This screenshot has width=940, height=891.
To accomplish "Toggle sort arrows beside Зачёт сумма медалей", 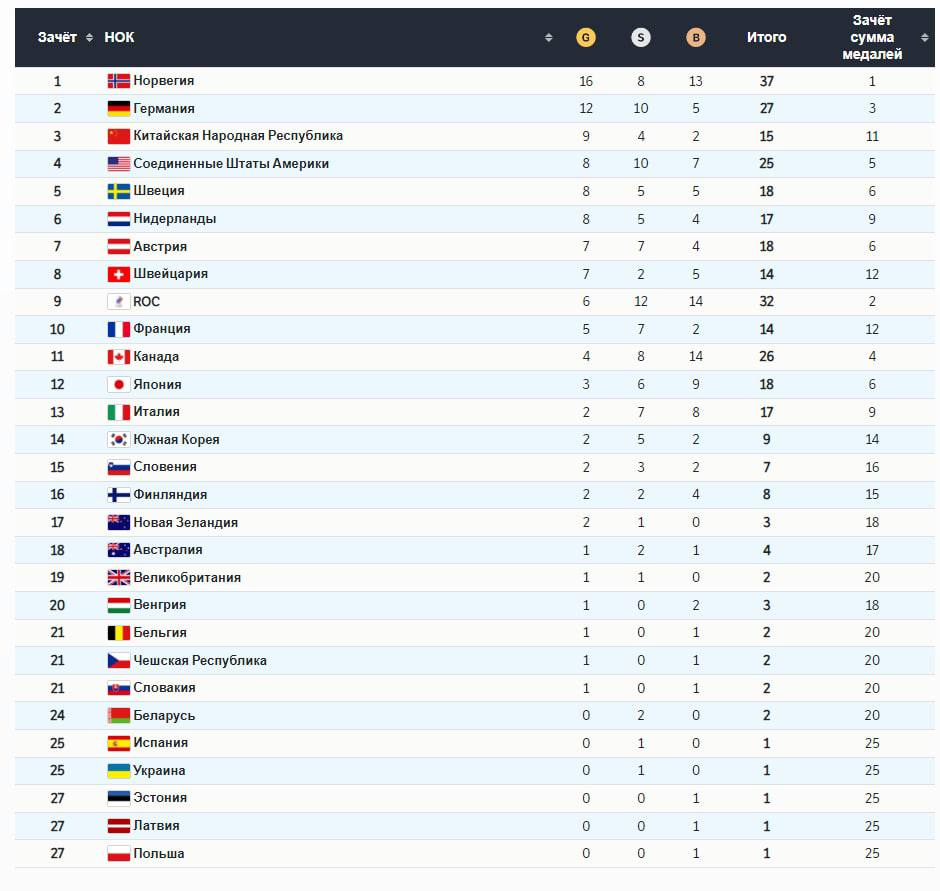I will [925, 38].
